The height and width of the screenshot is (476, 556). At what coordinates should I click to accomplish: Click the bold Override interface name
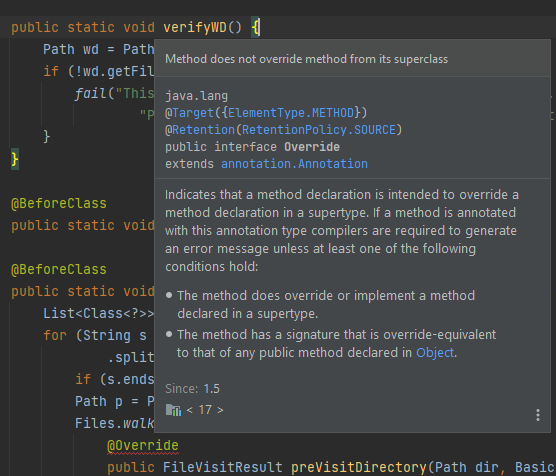pos(312,147)
